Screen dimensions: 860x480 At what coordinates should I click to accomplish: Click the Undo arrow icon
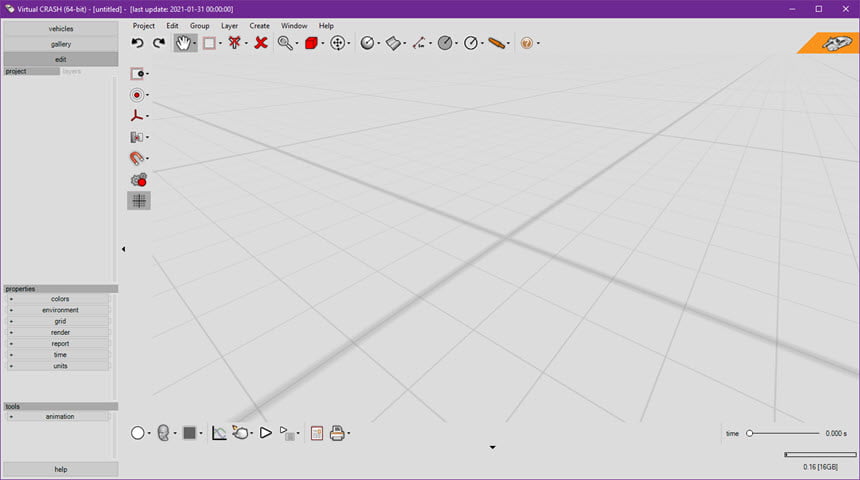(x=137, y=43)
